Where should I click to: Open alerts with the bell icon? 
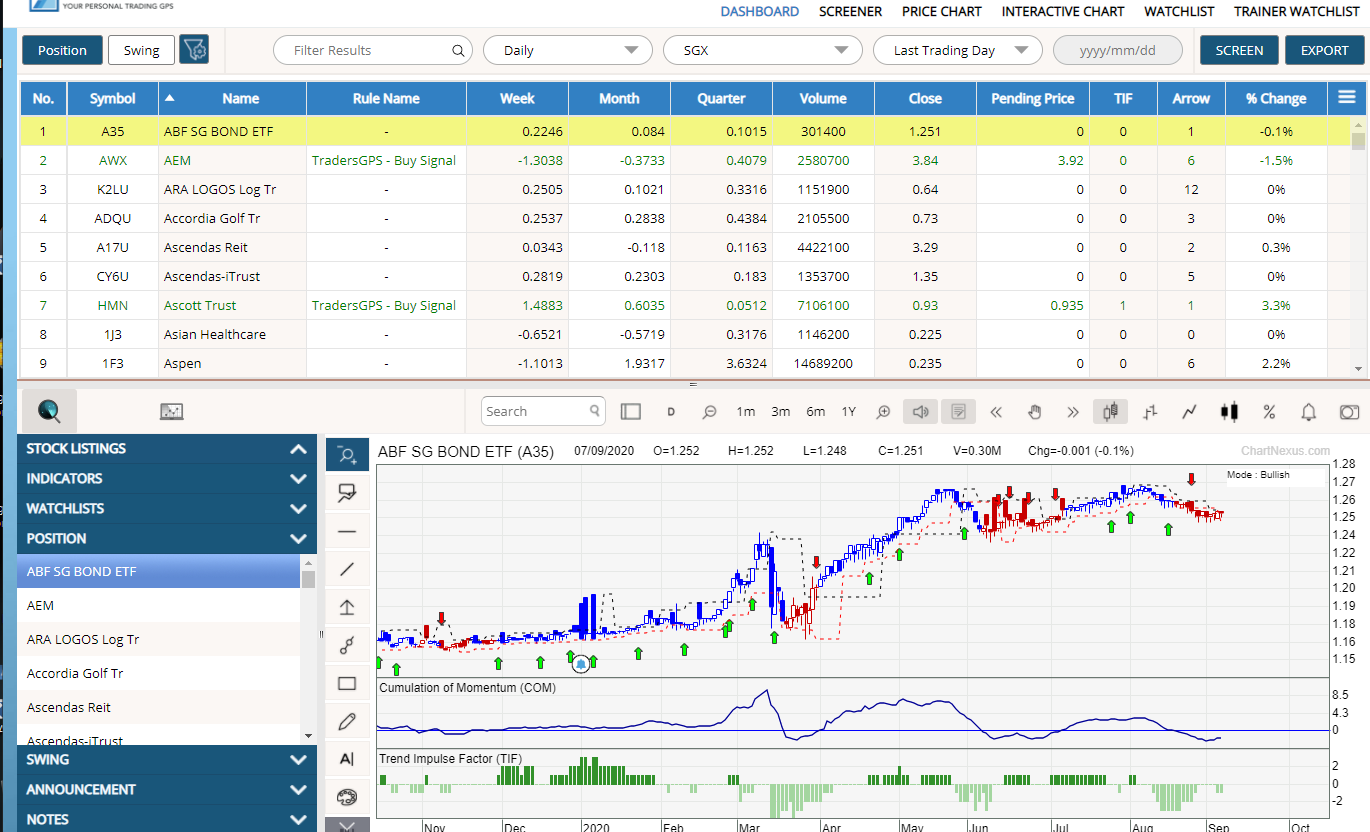[1308, 411]
